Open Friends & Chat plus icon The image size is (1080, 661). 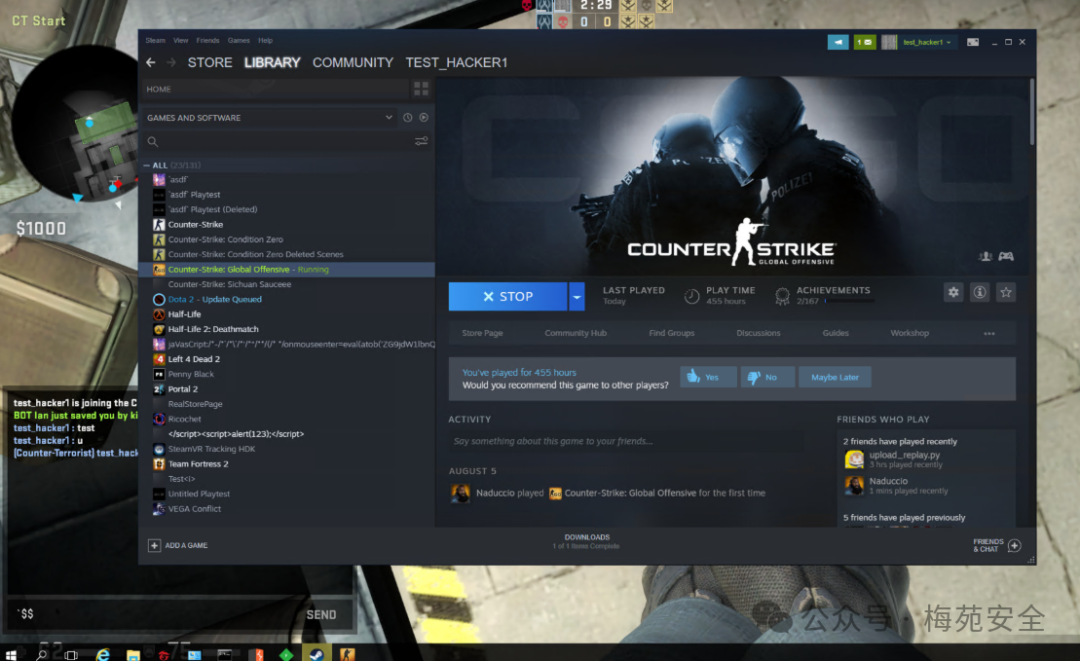click(x=1014, y=545)
